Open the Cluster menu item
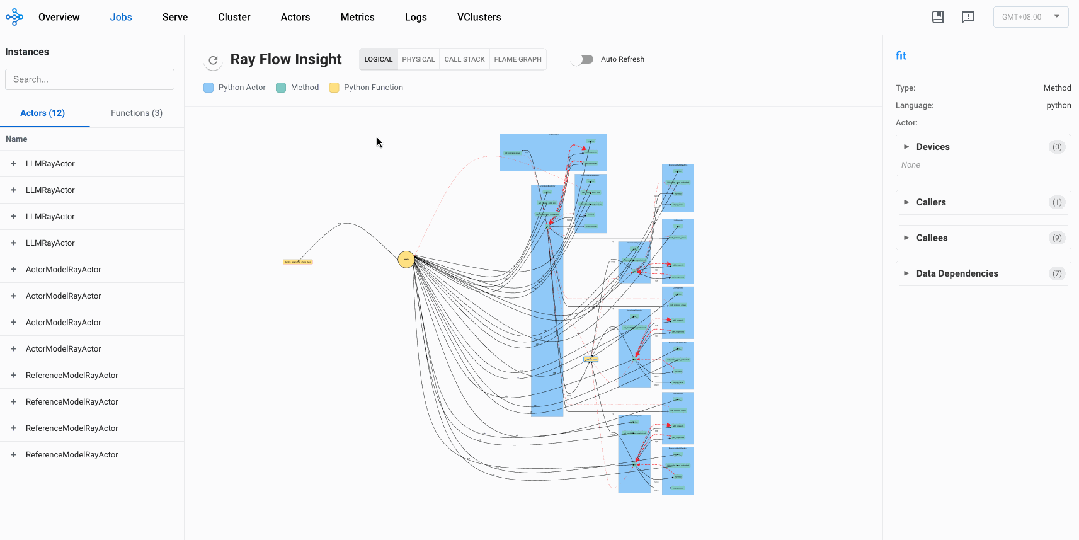Viewport: 1079px width, 540px height. point(234,17)
